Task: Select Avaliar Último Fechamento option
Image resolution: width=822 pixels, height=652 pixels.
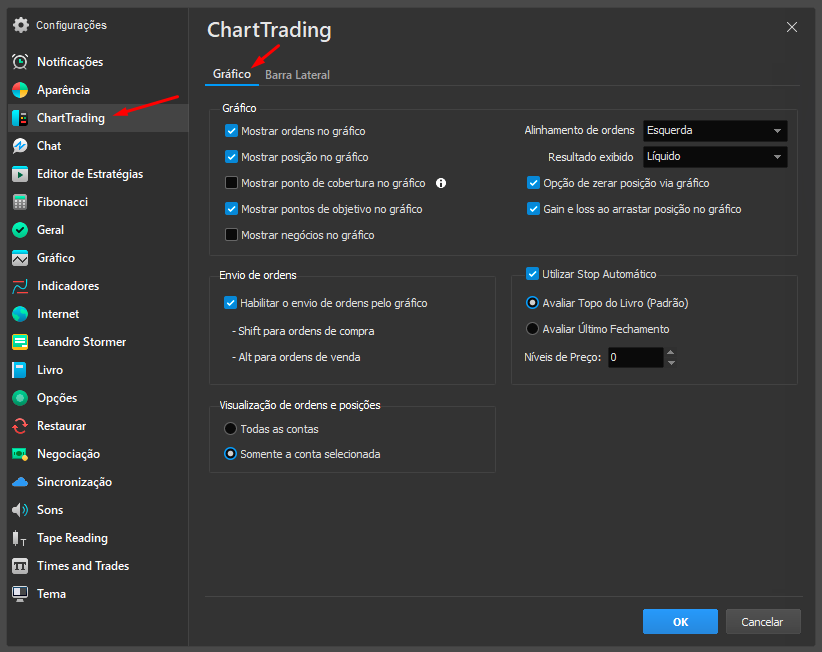Action: point(532,329)
